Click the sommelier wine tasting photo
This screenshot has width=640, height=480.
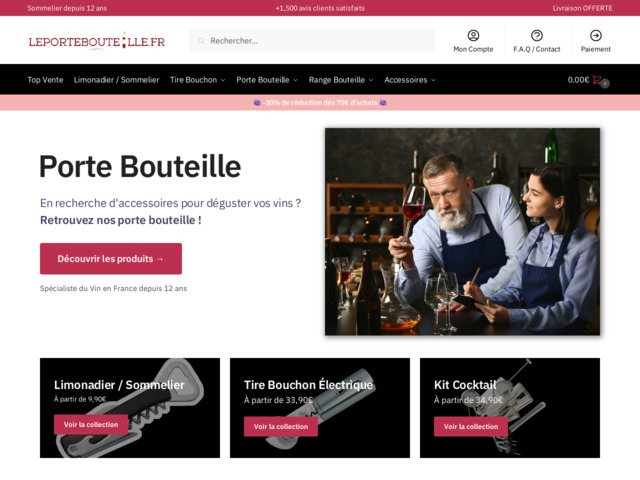(x=462, y=231)
